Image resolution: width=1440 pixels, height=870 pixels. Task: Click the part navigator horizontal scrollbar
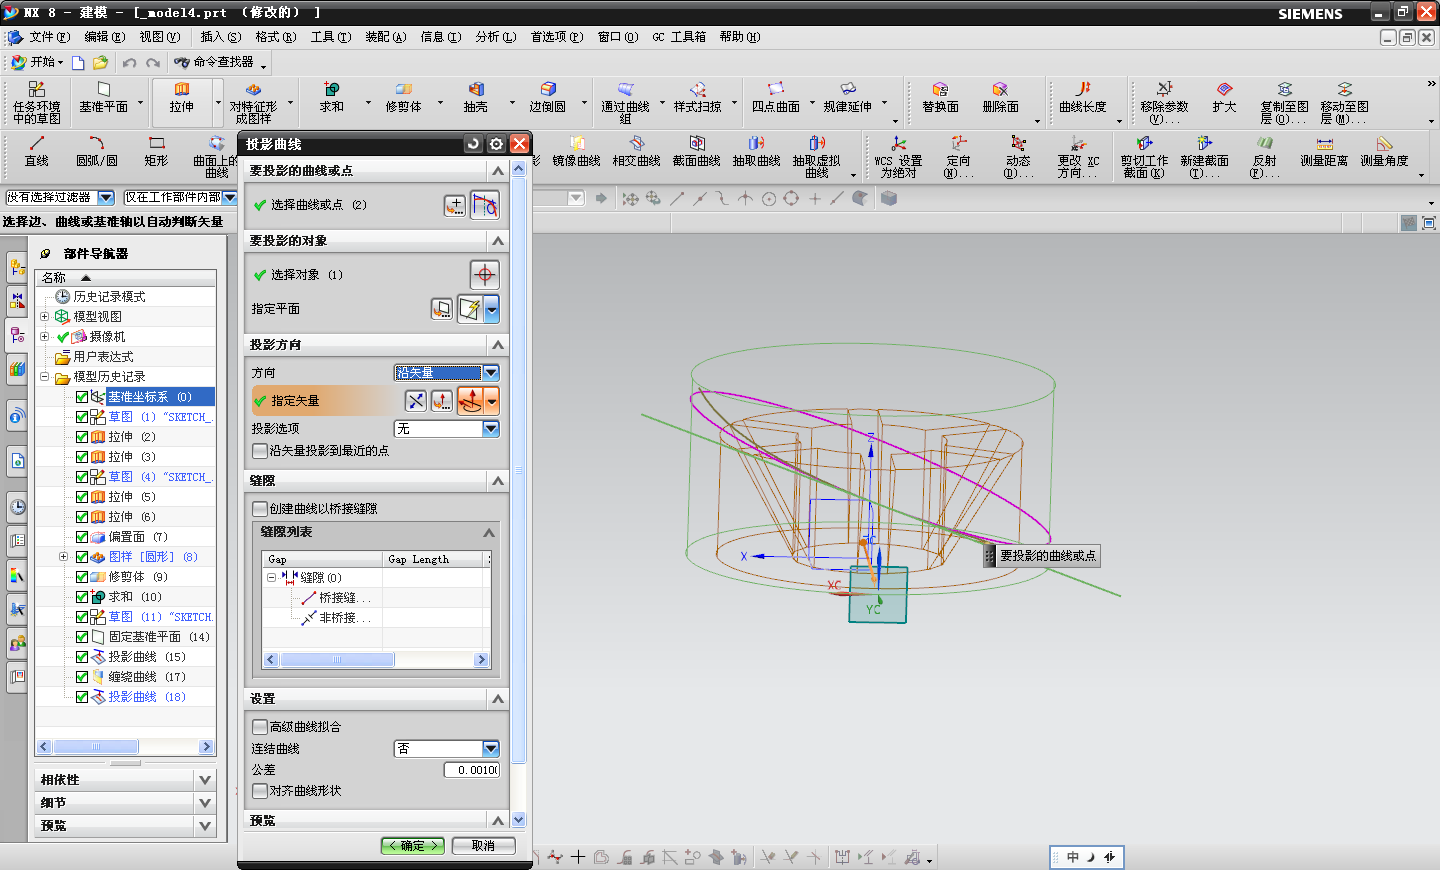tap(96, 747)
